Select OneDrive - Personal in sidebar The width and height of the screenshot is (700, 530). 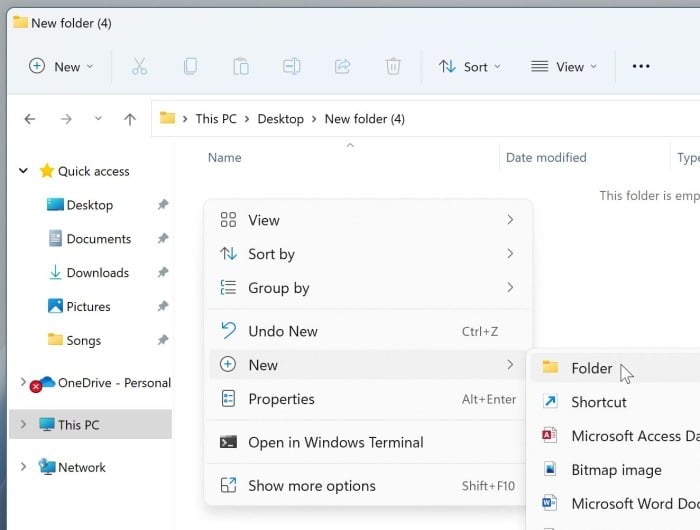click(x=101, y=383)
